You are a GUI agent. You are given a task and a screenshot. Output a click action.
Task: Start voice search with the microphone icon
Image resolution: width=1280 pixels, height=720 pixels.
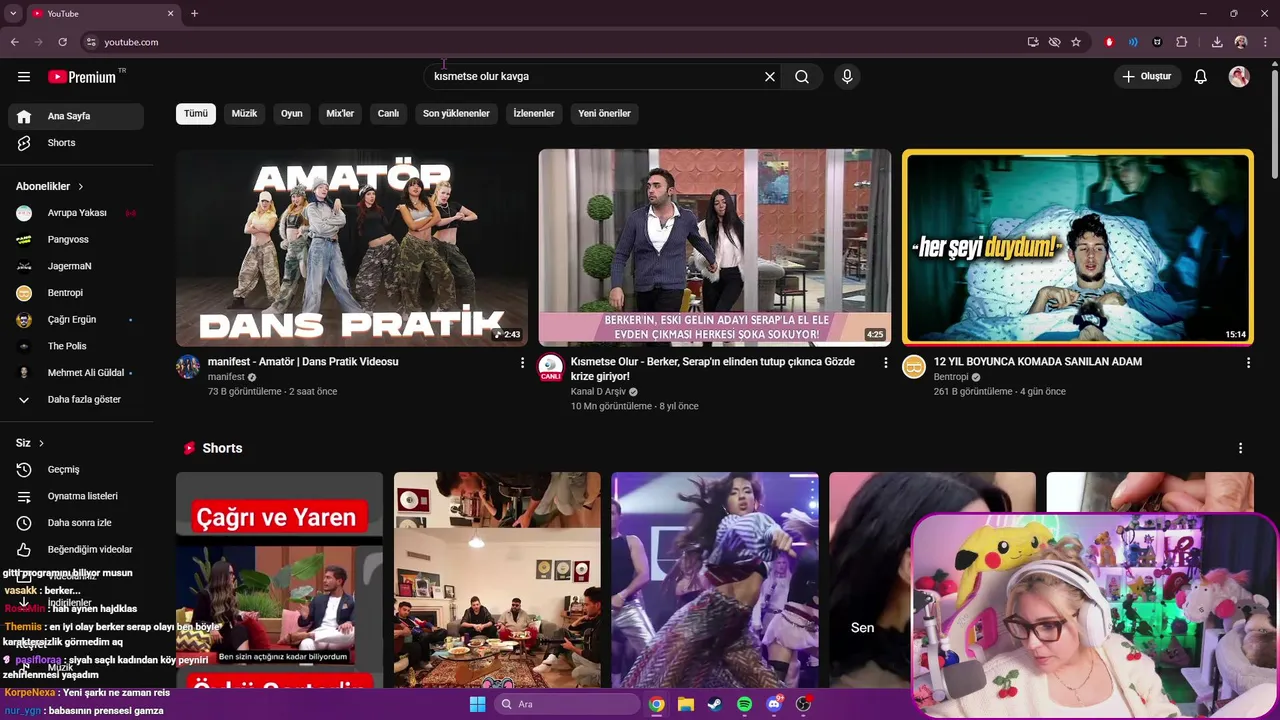coord(847,77)
